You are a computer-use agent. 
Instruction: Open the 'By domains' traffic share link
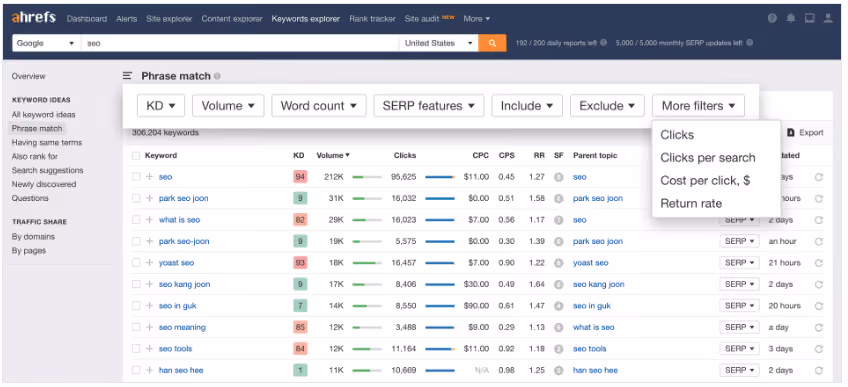[34, 237]
